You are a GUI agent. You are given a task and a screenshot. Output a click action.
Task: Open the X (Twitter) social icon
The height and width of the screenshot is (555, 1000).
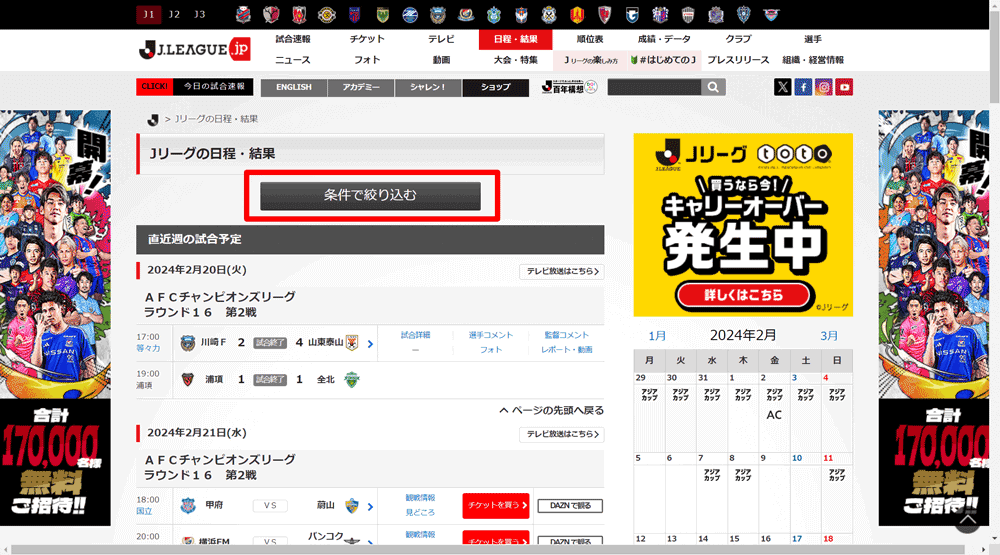(782, 87)
